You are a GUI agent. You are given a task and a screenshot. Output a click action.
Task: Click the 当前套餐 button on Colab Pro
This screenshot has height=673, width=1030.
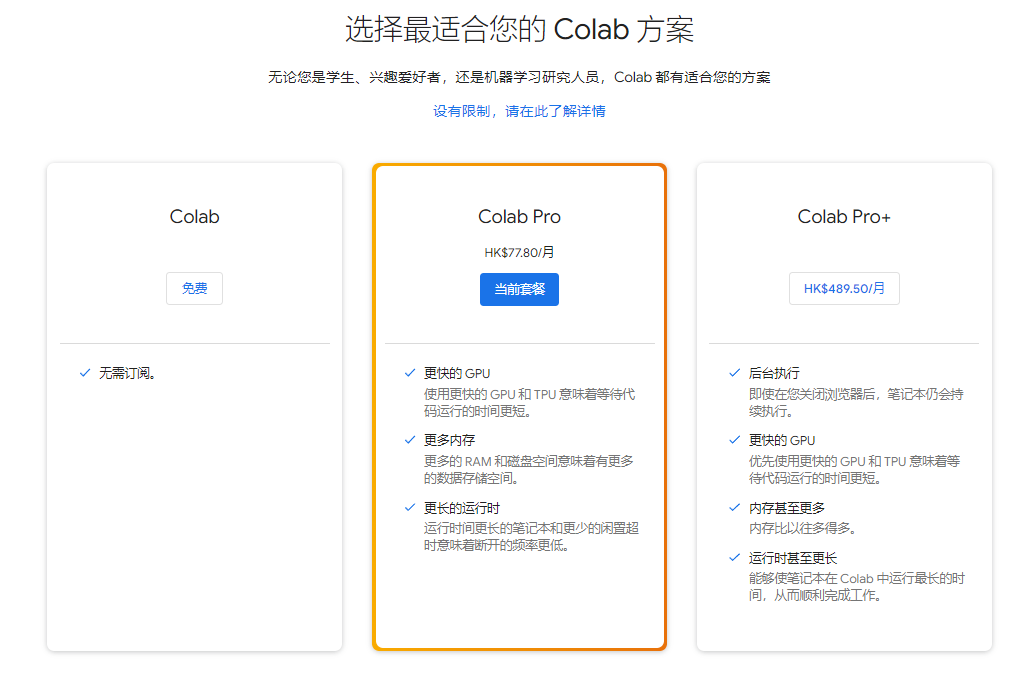tap(519, 290)
